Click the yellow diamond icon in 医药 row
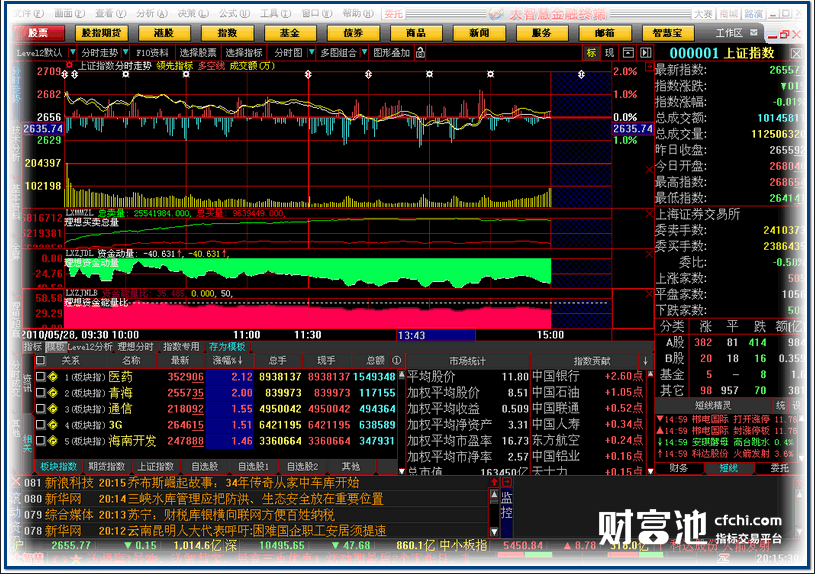The image size is (815, 574). pyautogui.click(x=52, y=376)
